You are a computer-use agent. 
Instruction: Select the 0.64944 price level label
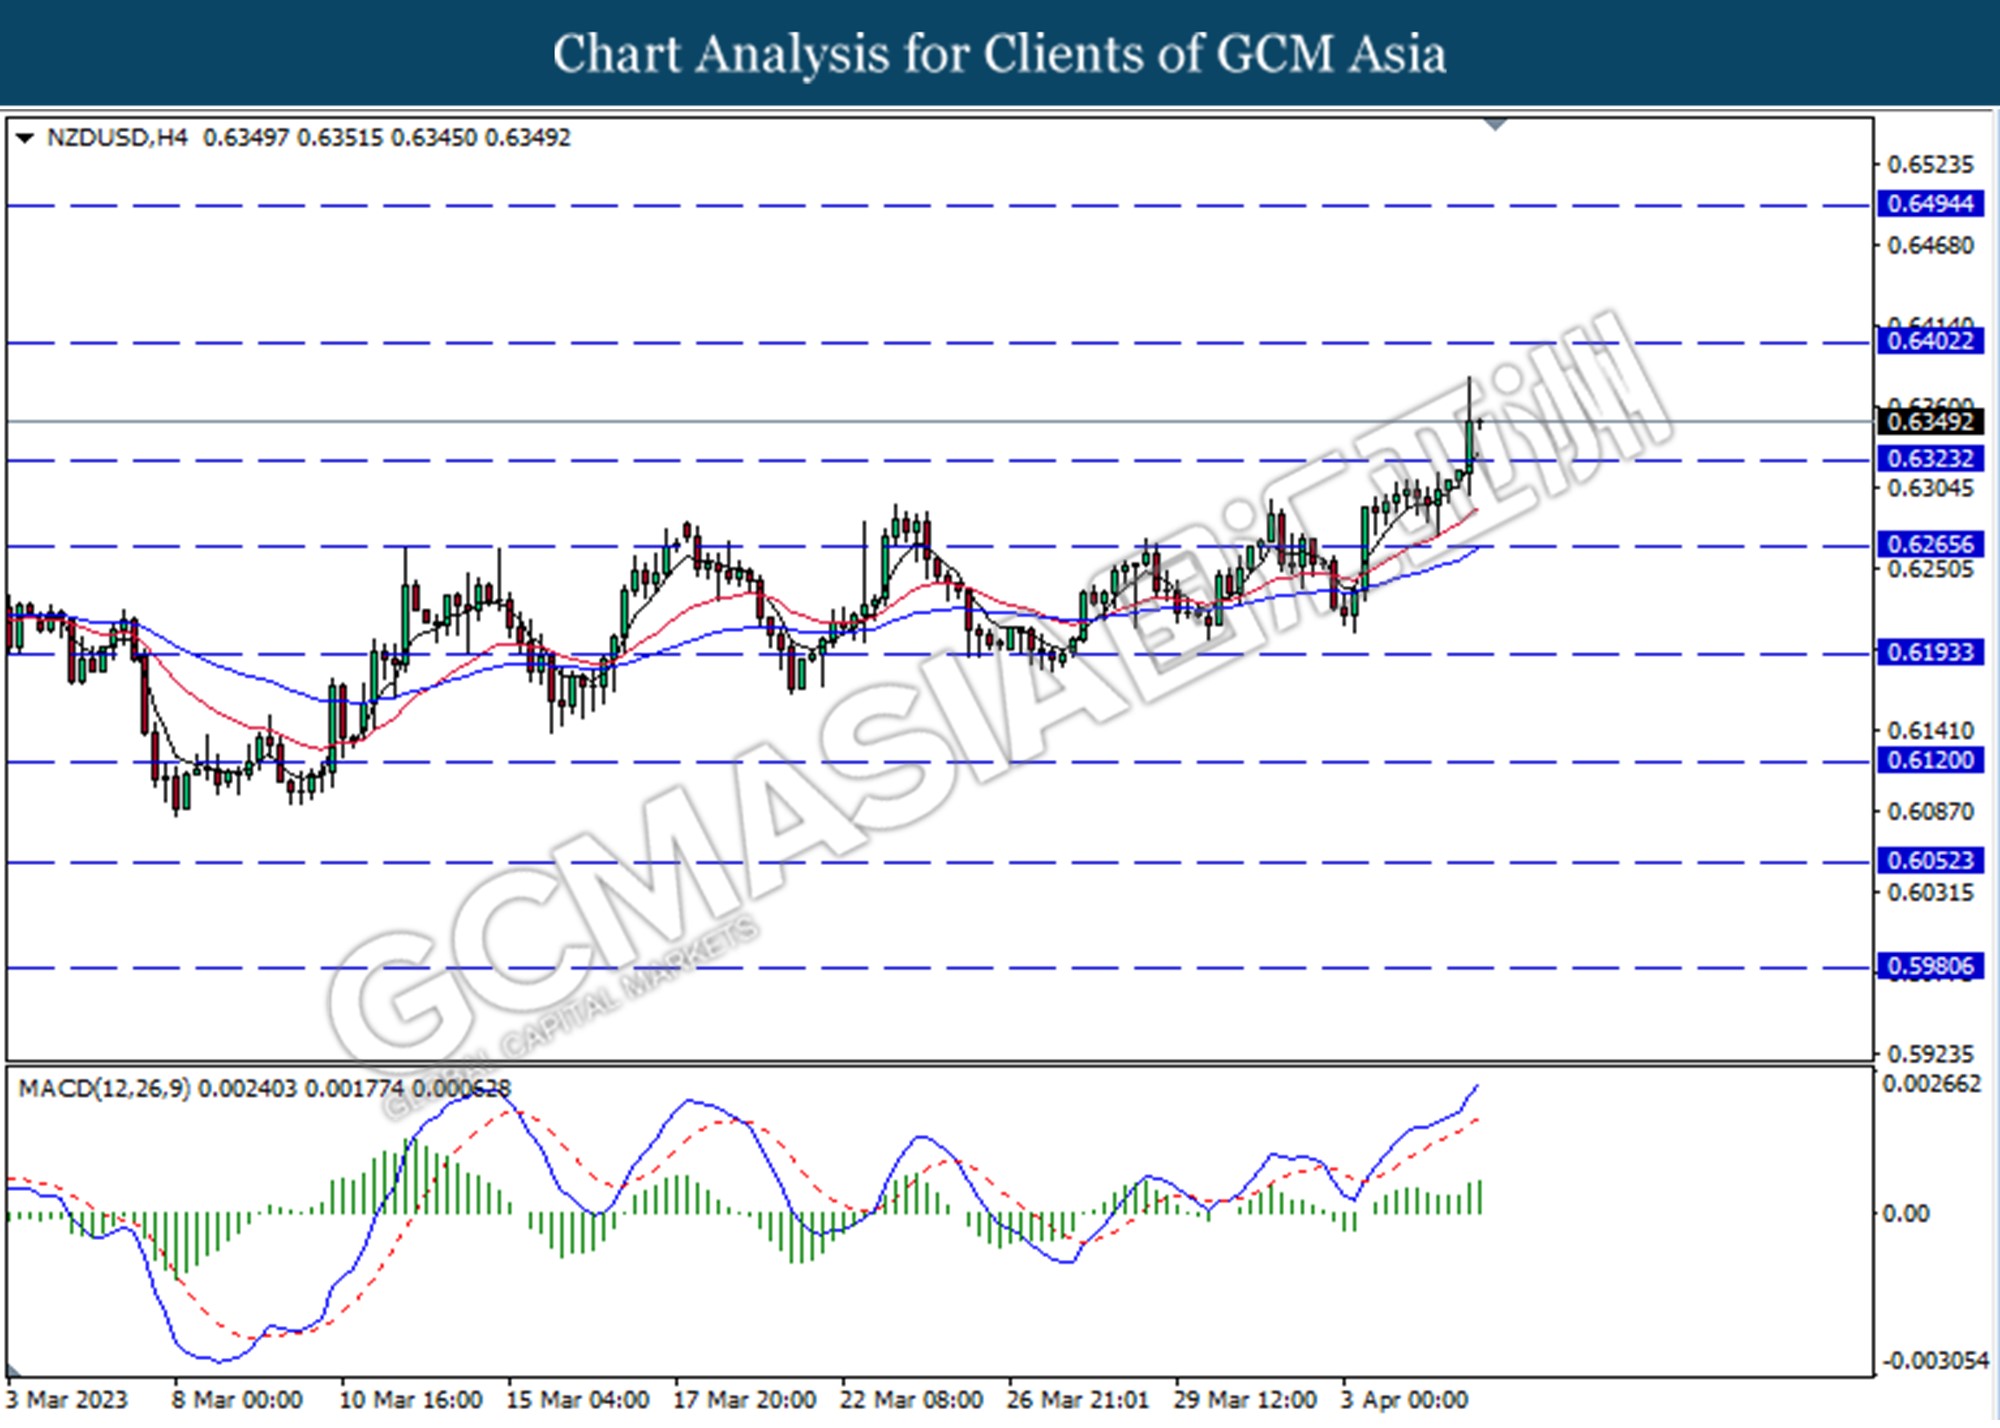pyautogui.click(x=1930, y=204)
